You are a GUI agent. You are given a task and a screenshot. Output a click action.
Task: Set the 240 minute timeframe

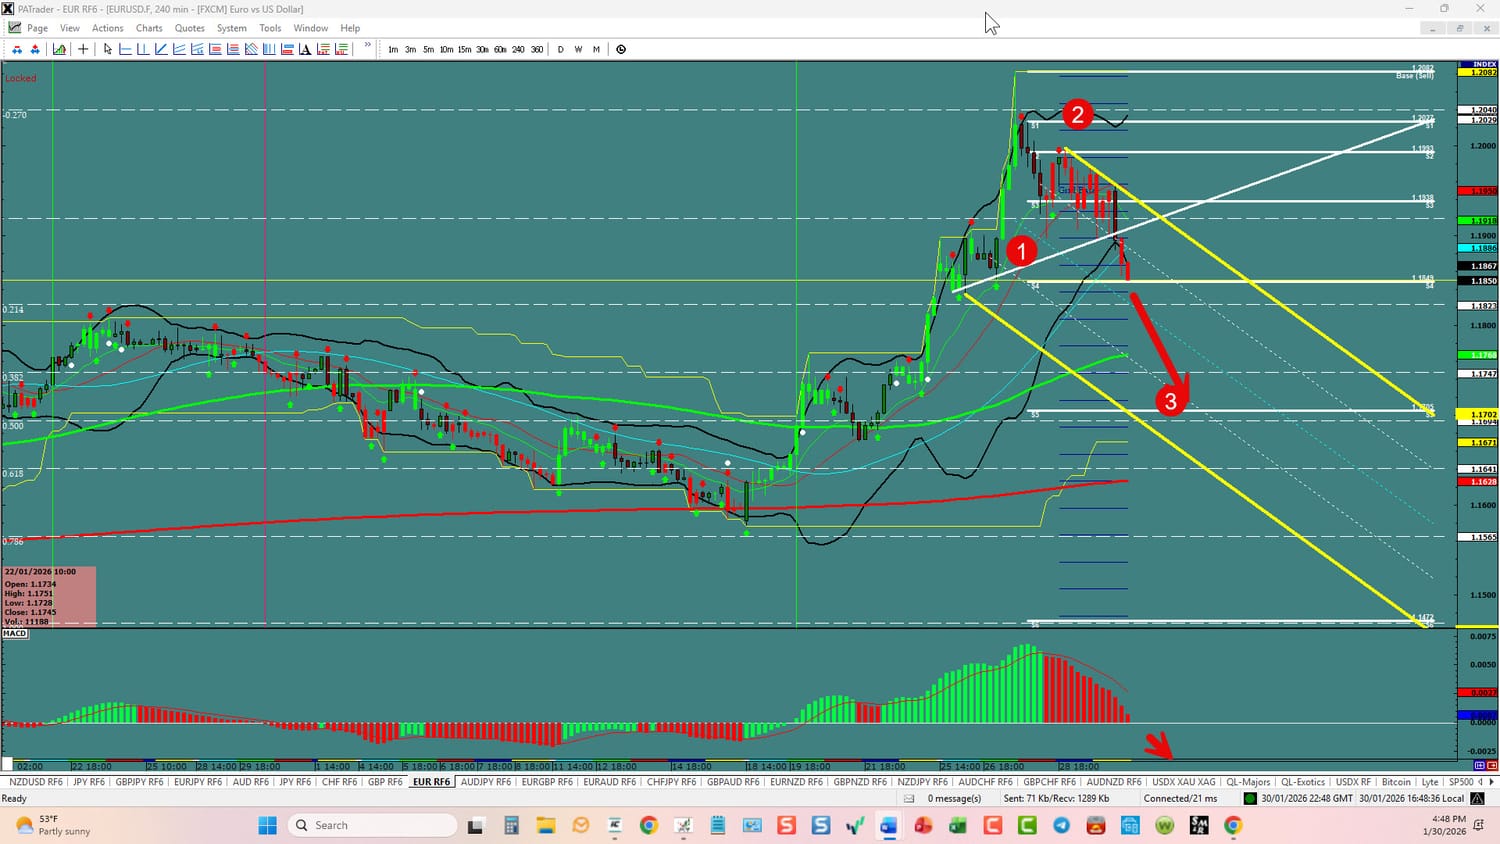(x=519, y=49)
